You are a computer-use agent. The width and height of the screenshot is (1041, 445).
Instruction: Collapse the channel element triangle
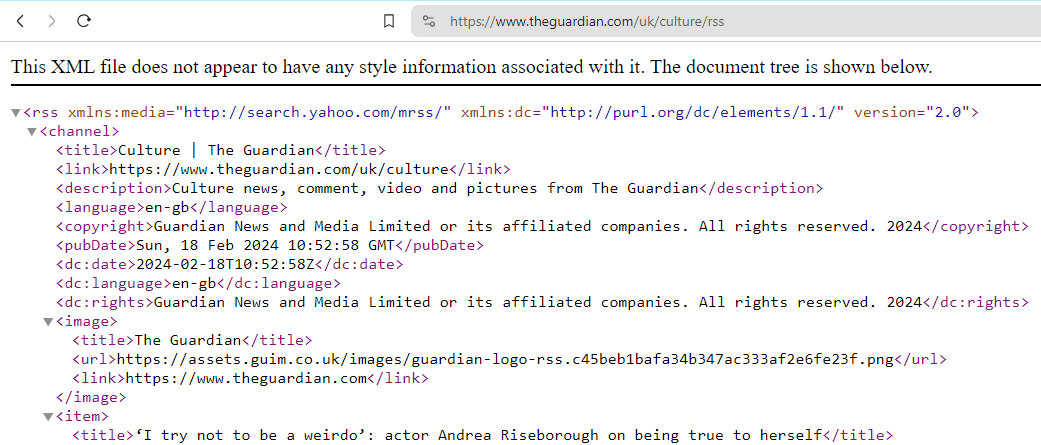tap(32, 132)
